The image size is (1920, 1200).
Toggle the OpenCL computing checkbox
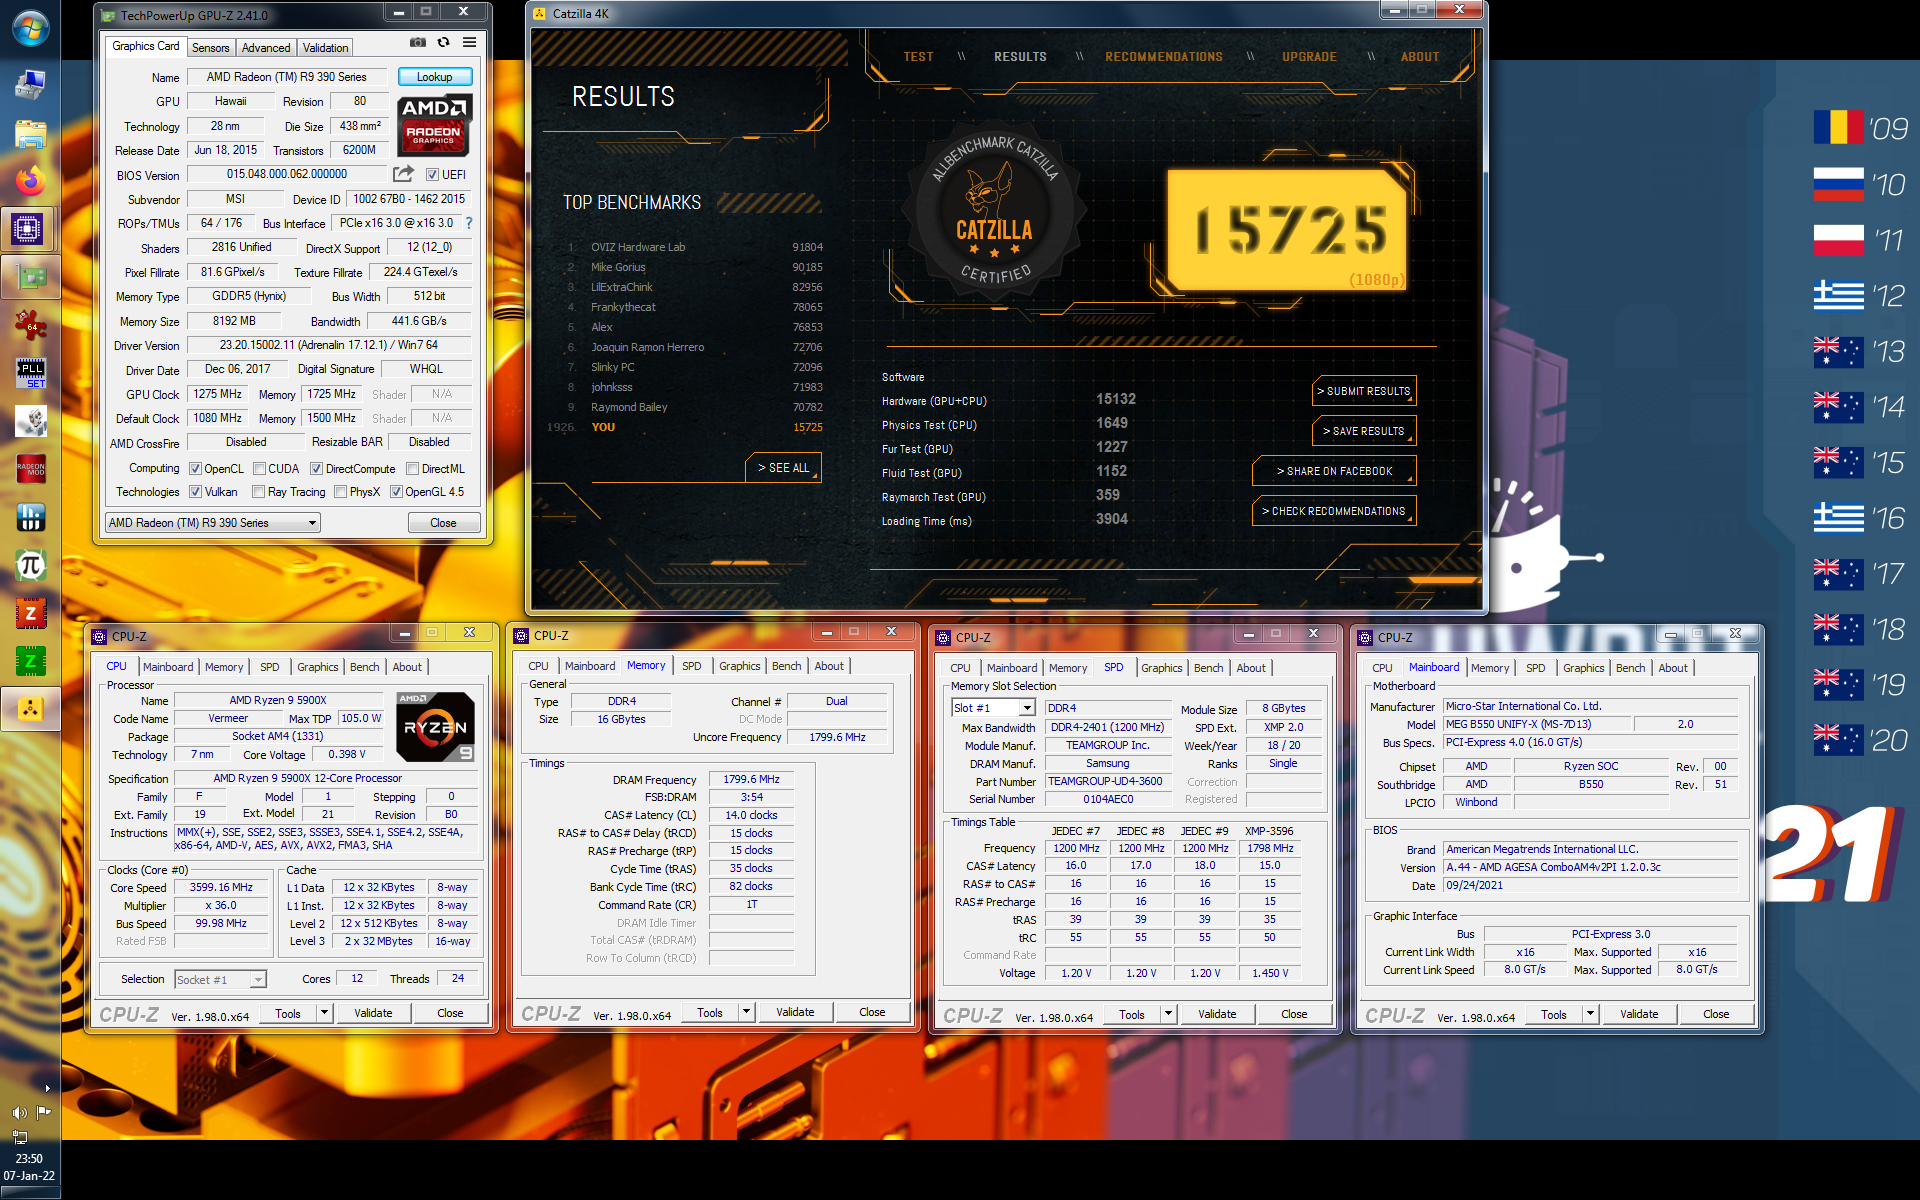pyautogui.click(x=196, y=468)
